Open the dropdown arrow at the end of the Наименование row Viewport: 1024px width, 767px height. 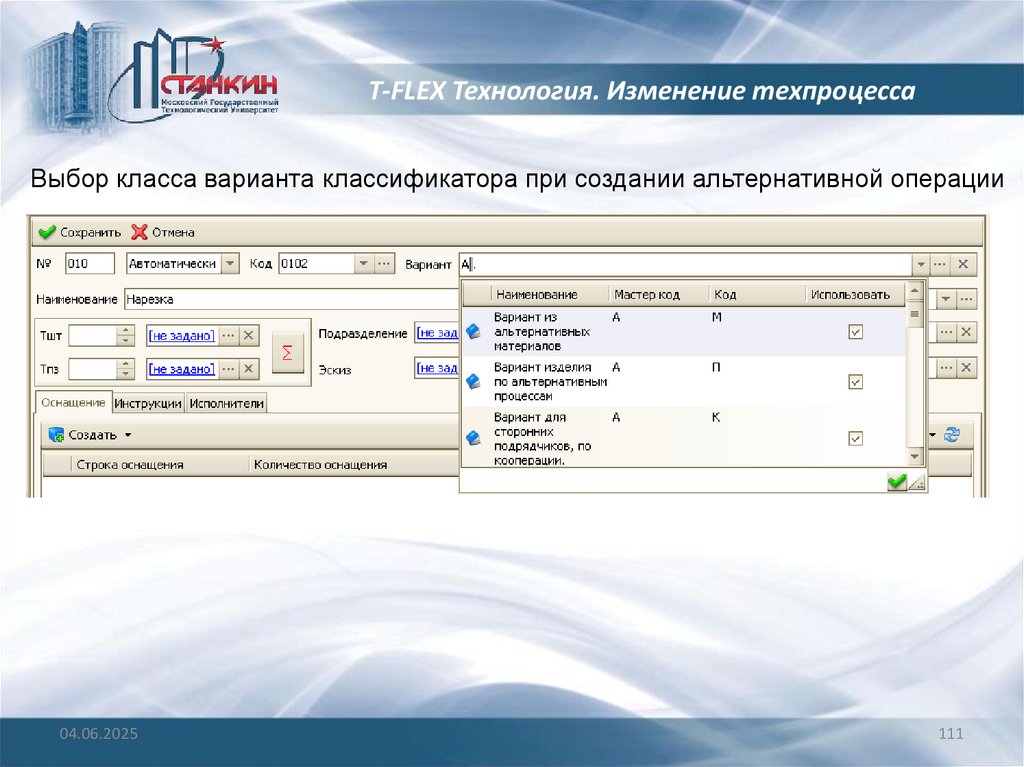pyautogui.click(x=946, y=299)
